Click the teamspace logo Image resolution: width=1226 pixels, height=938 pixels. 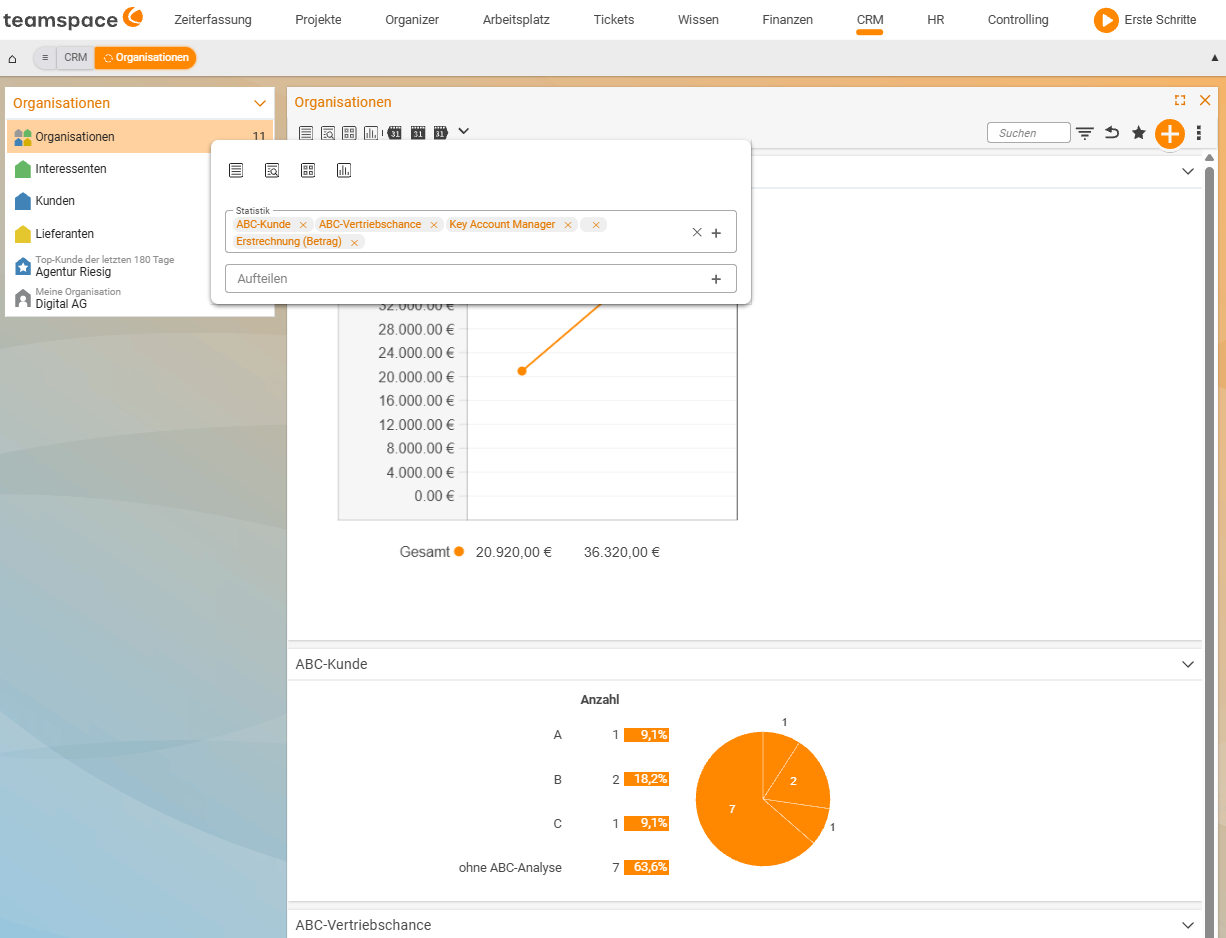[x=73, y=19]
